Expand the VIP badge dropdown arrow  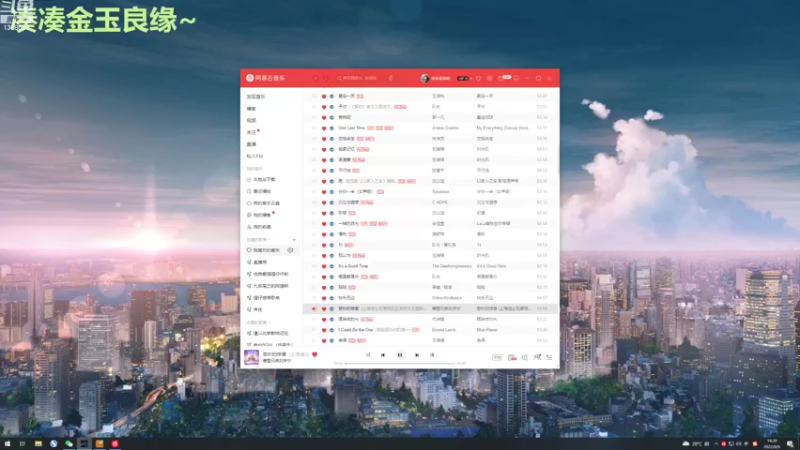[471, 79]
